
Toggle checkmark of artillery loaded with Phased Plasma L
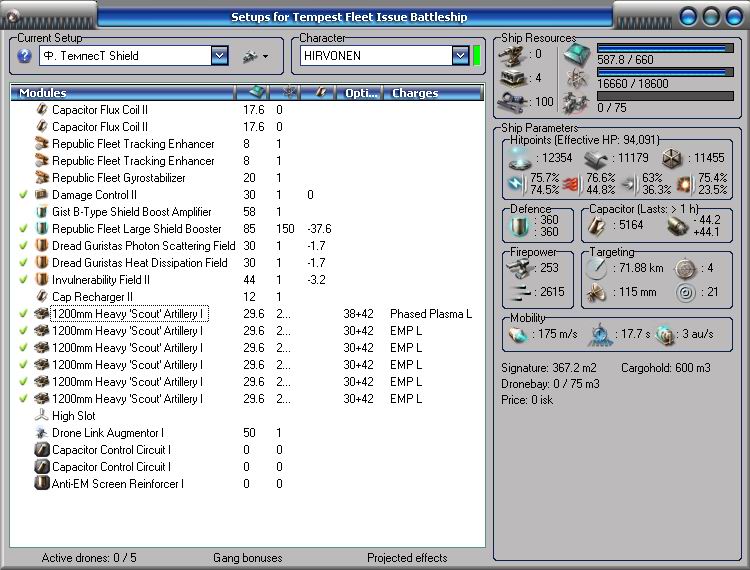coord(23,314)
